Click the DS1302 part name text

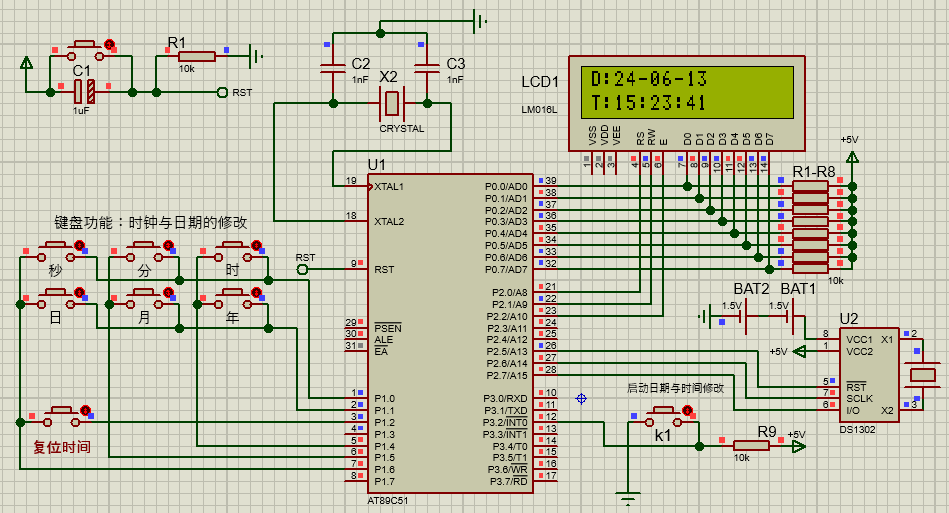(x=857, y=430)
